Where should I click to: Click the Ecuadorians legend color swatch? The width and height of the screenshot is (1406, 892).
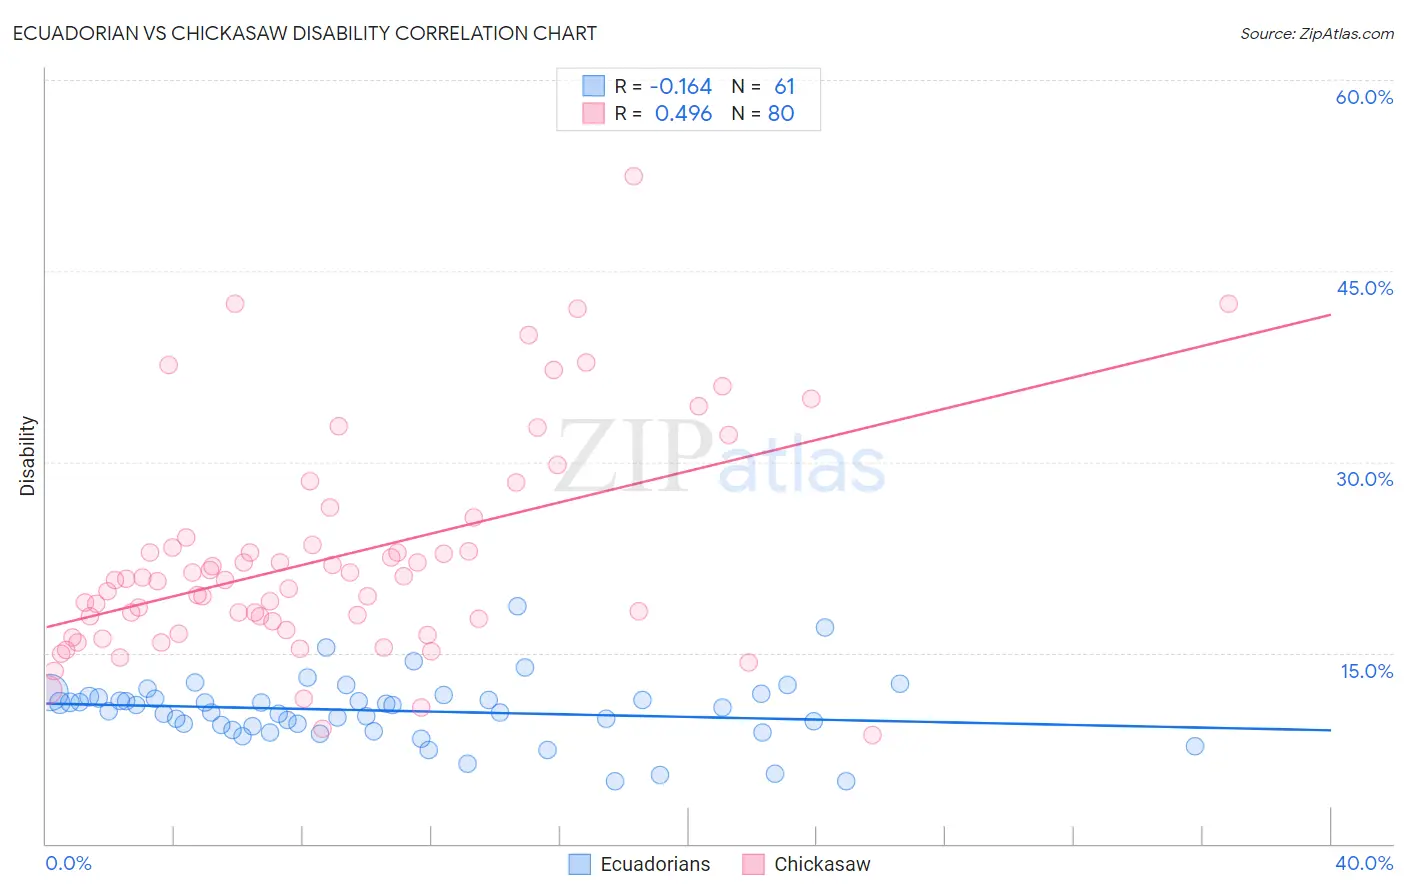pyautogui.click(x=579, y=864)
